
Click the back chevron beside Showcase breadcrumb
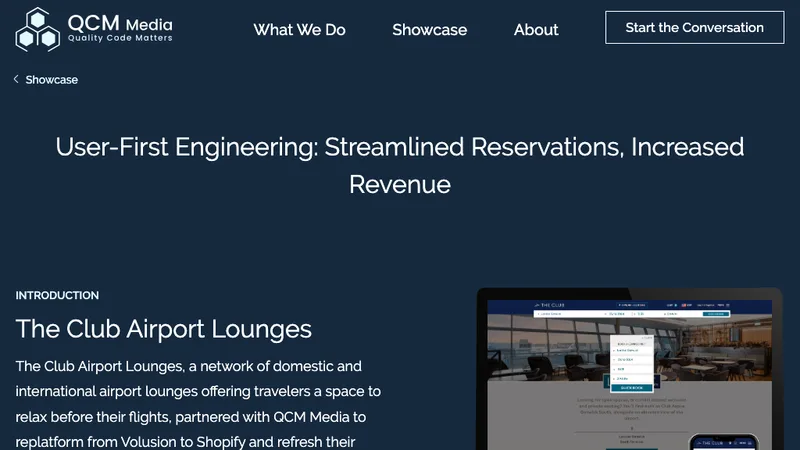(x=16, y=79)
